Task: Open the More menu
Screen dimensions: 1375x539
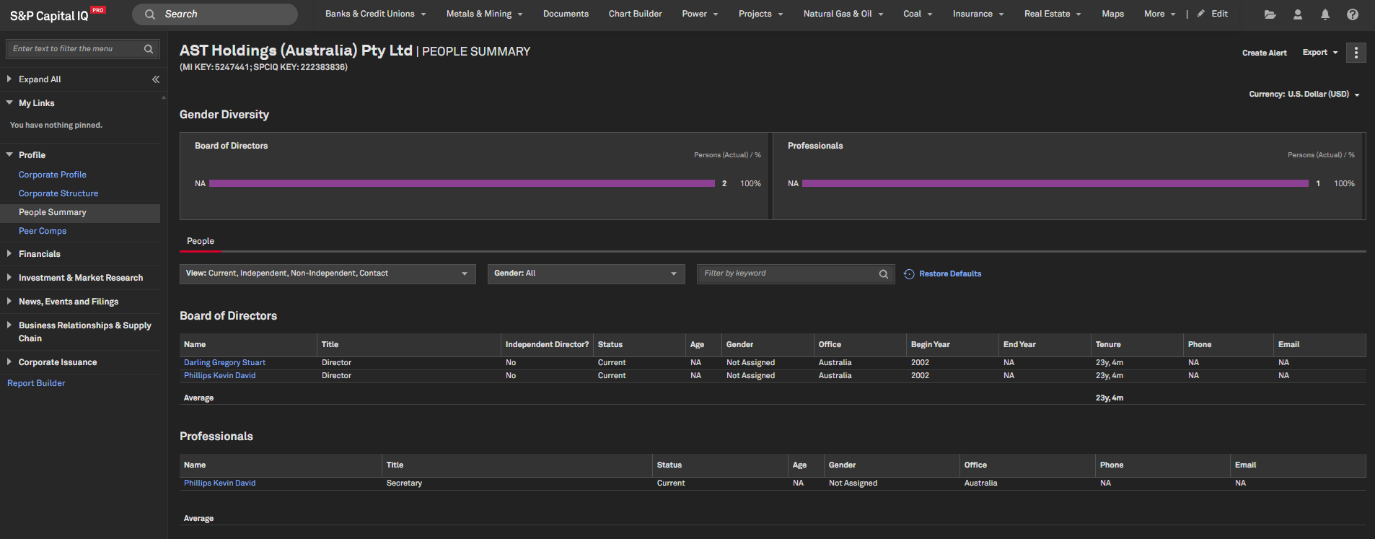Action: click(x=1160, y=14)
